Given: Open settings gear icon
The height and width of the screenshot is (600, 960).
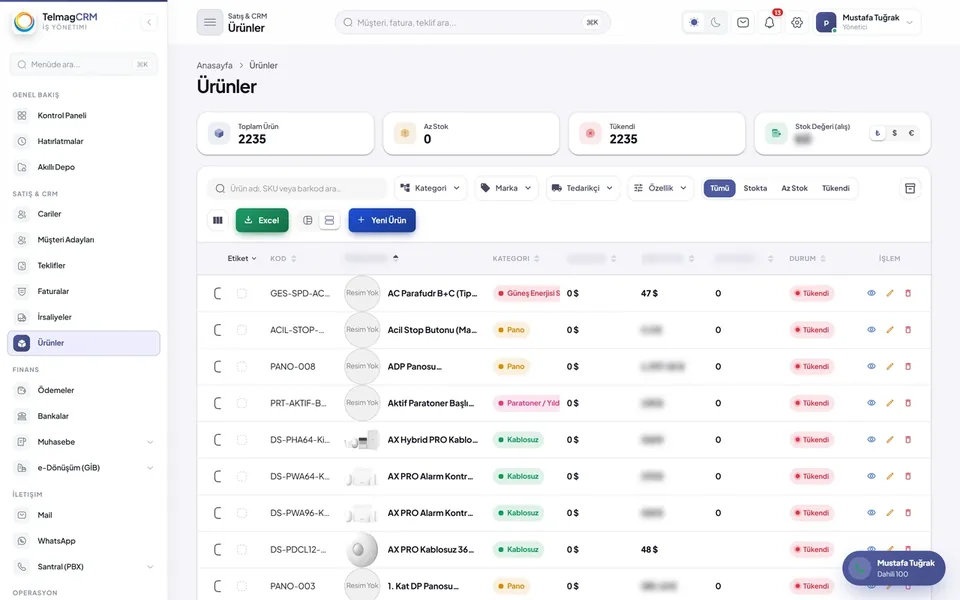Looking at the screenshot, I should point(797,23).
